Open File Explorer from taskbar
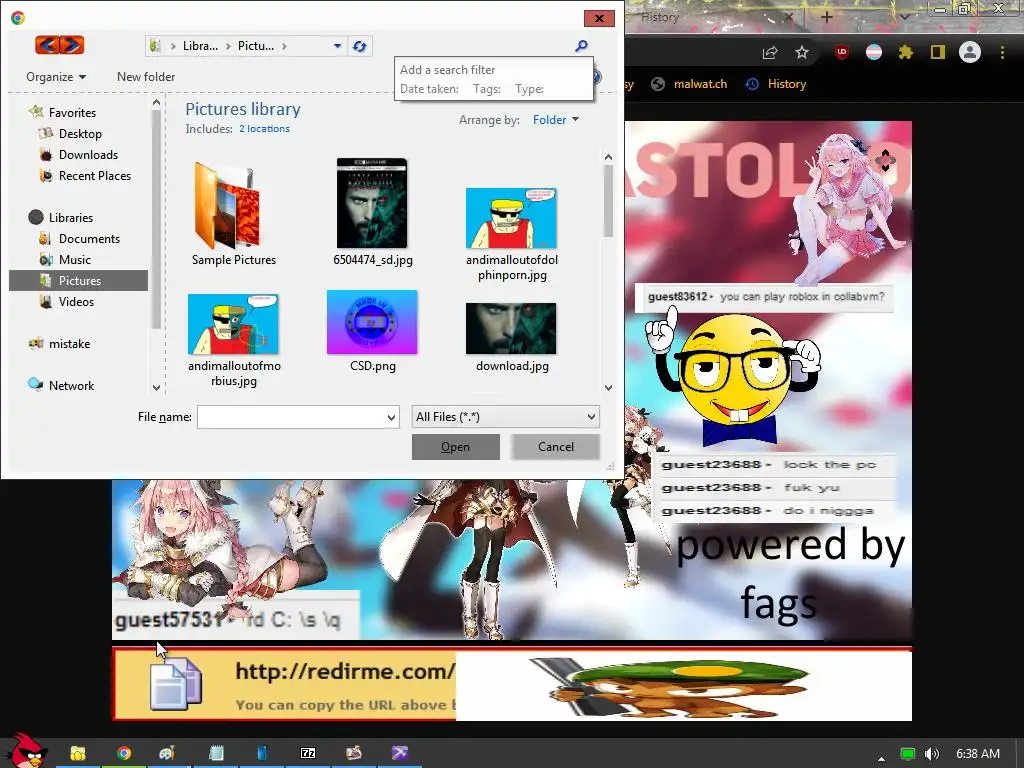1024x768 pixels. click(x=78, y=753)
